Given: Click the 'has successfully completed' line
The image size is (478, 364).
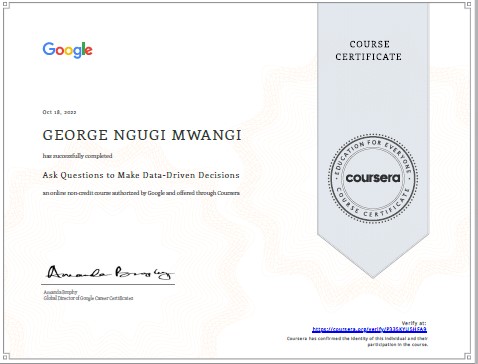Looking at the screenshot, I should pos(77,156).
